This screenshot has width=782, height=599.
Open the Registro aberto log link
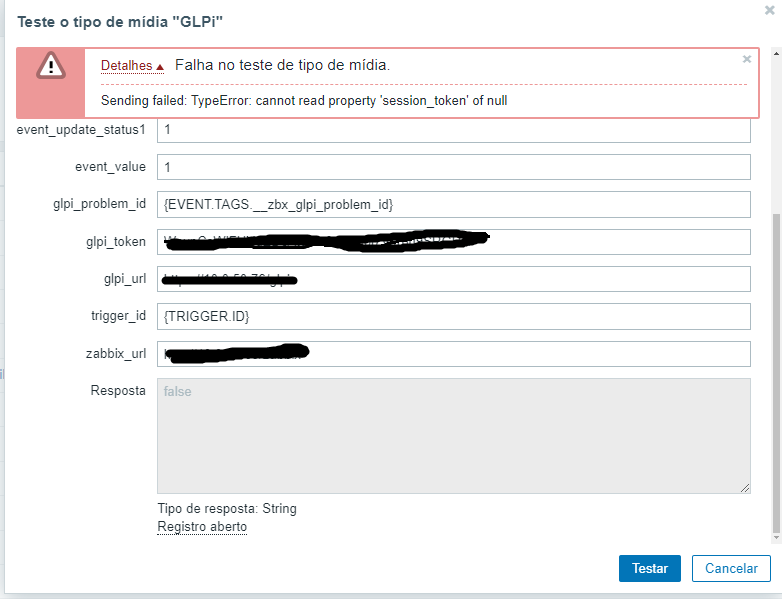point(202,527)
